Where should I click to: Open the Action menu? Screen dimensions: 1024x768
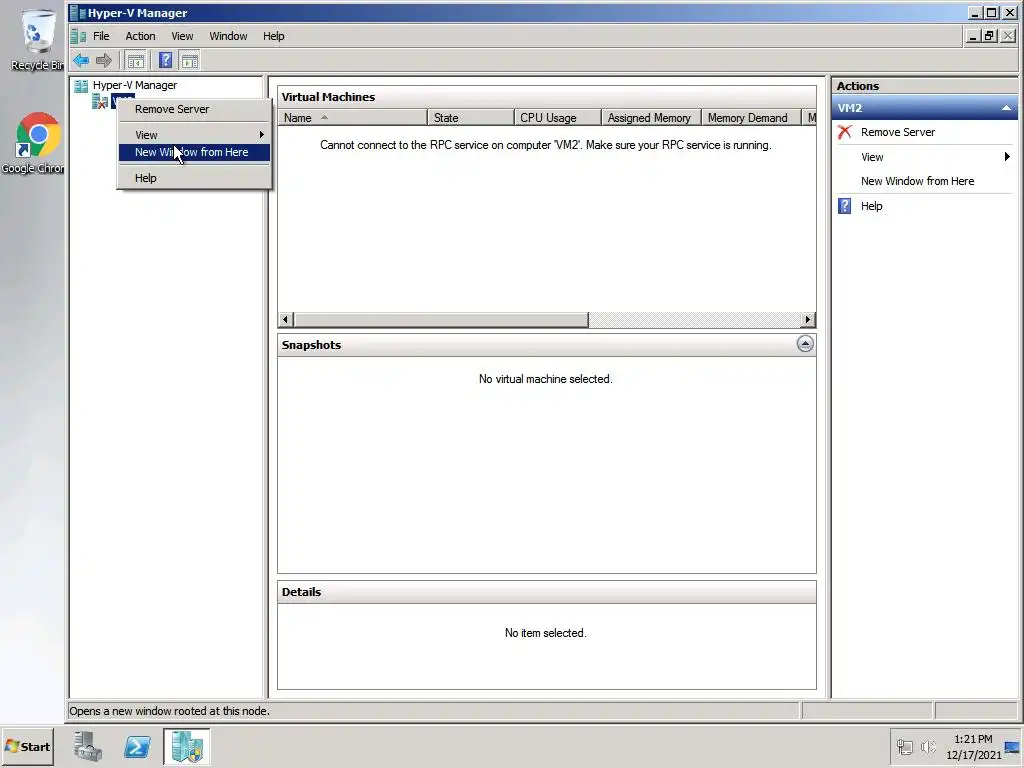click(x=140, y=36)
